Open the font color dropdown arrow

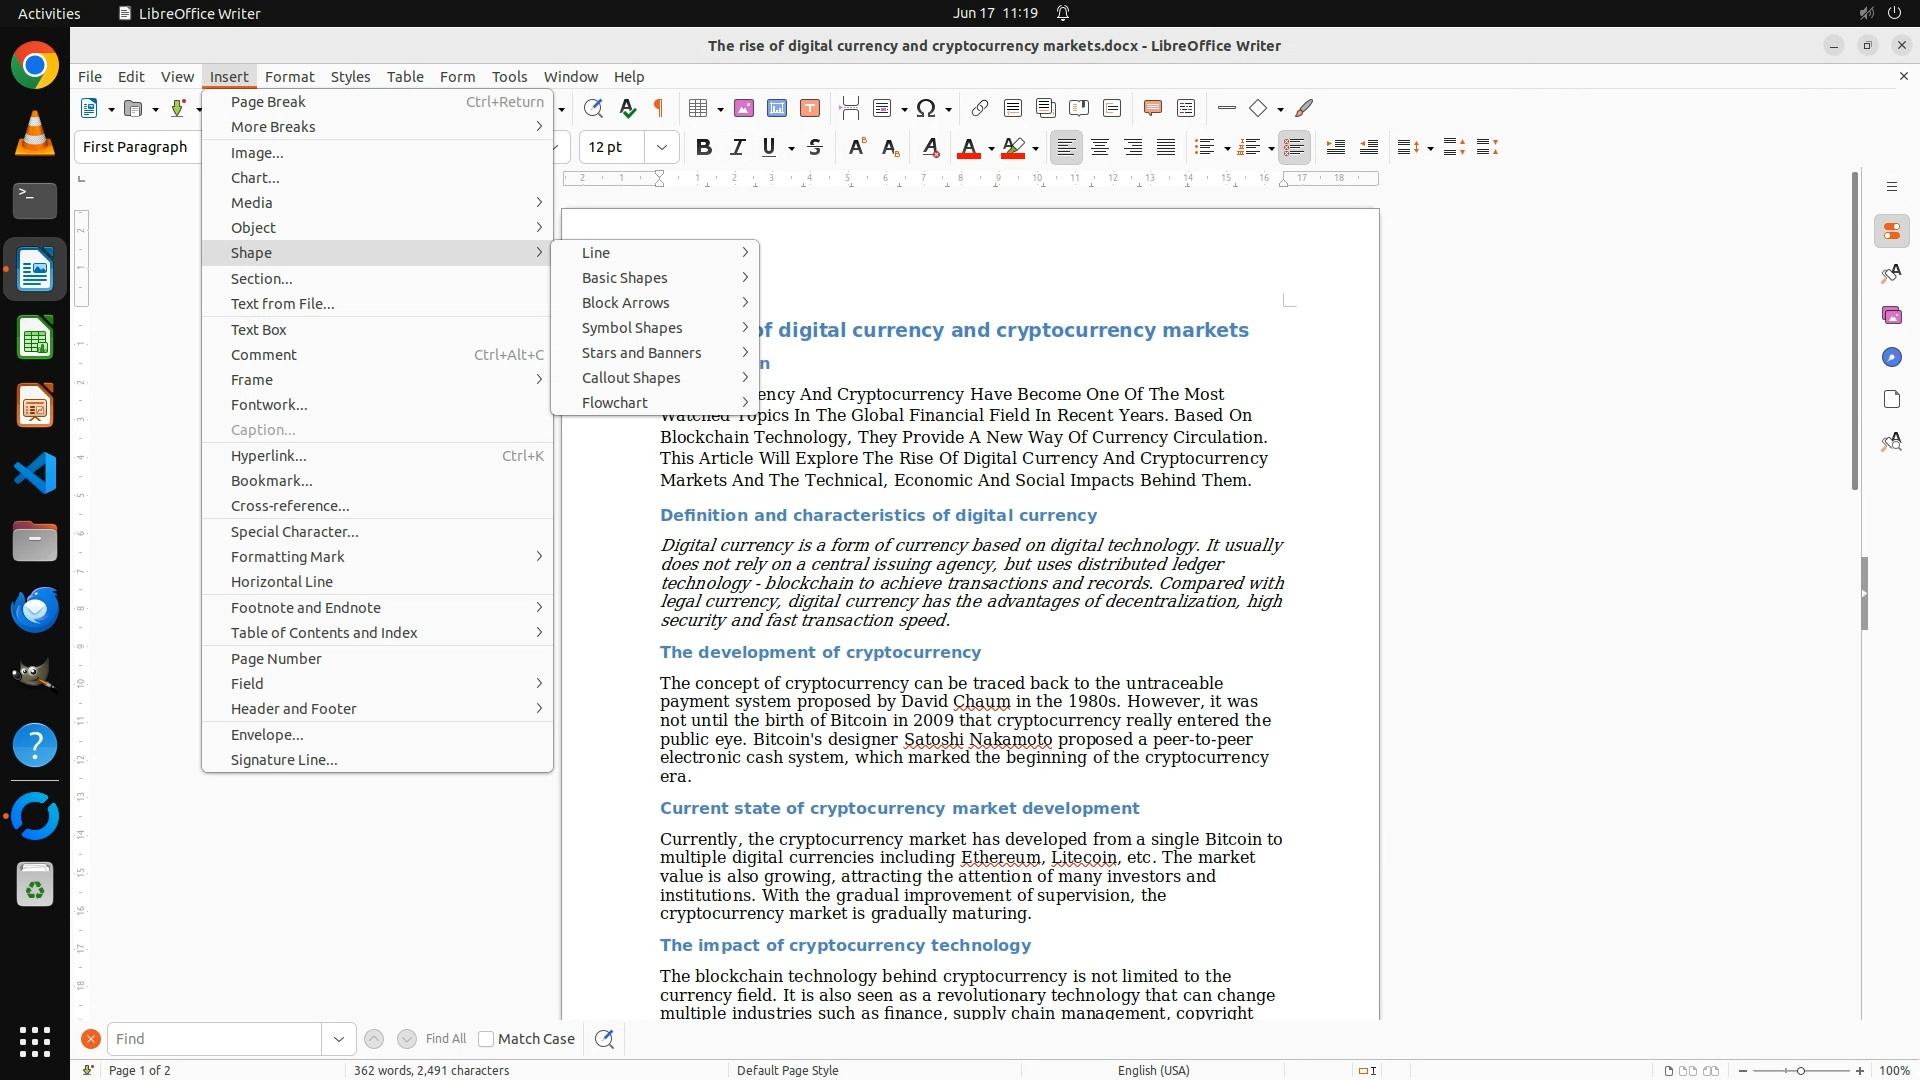991,148
